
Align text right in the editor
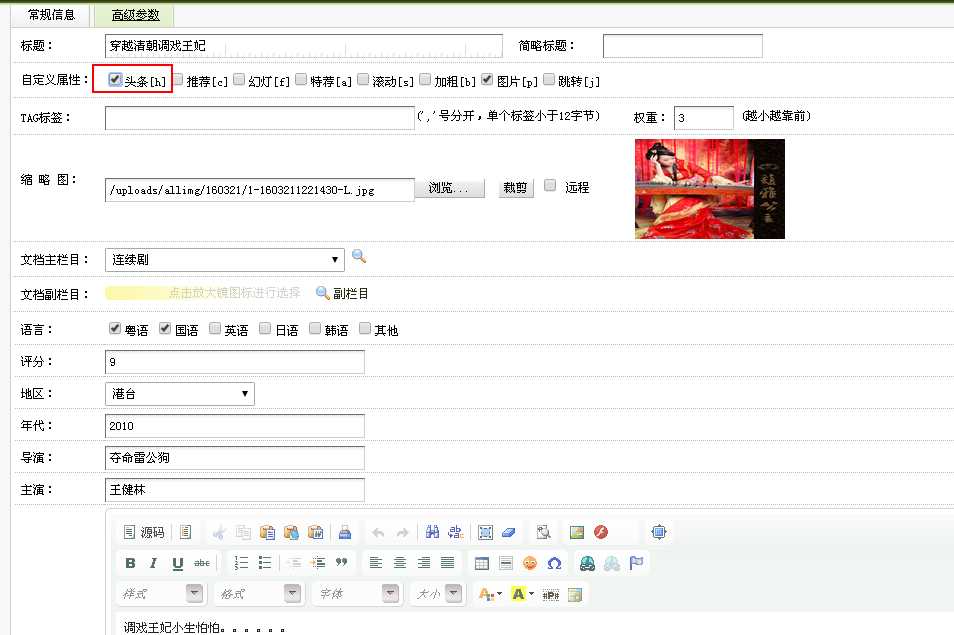423,563
